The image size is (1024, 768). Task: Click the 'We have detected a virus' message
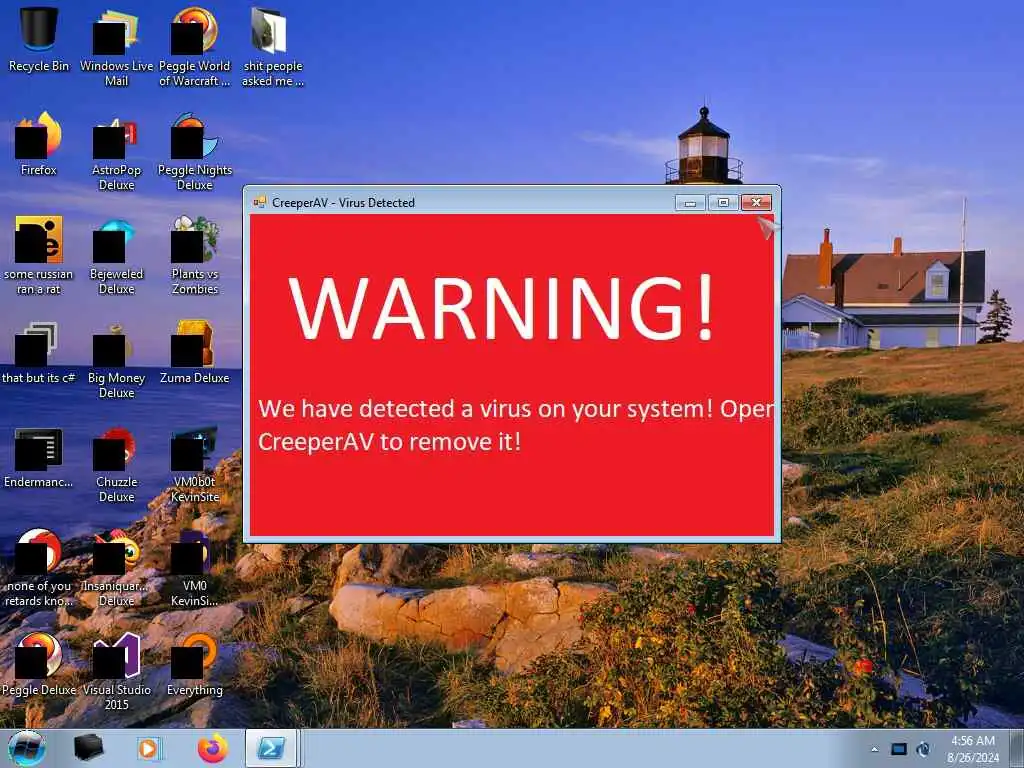516,425
